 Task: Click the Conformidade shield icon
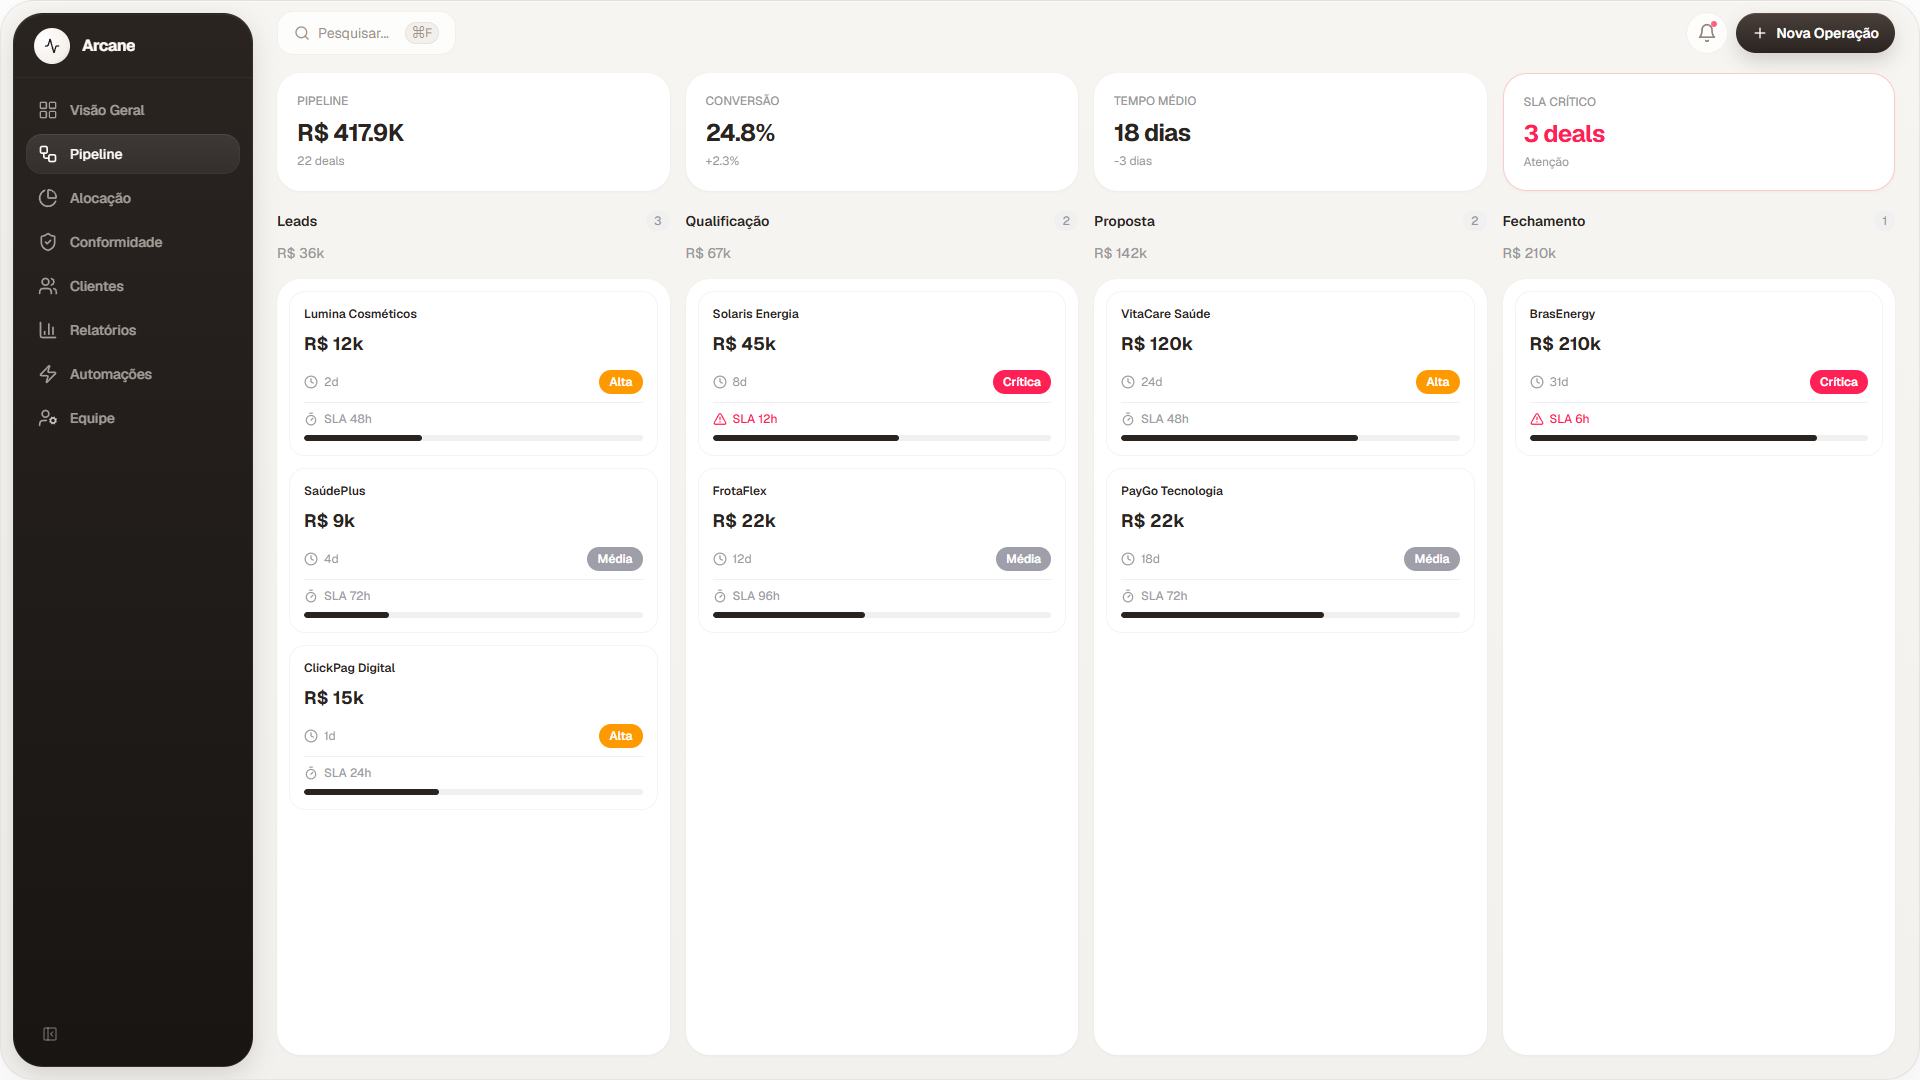coord(48,242)
